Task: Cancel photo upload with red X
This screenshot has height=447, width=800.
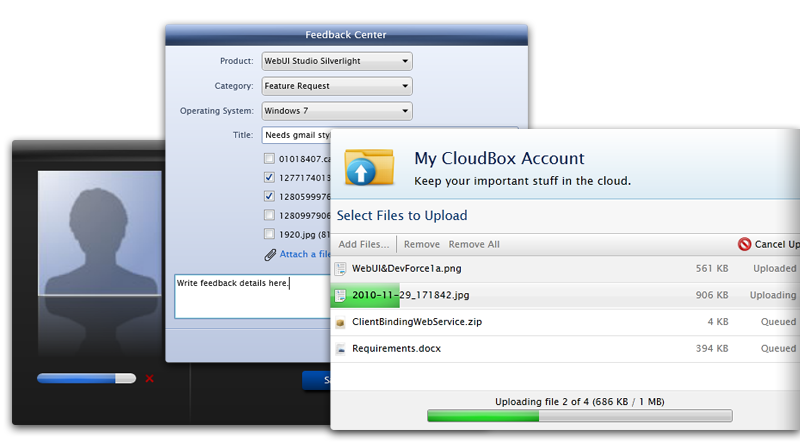Action: [149, 379]
